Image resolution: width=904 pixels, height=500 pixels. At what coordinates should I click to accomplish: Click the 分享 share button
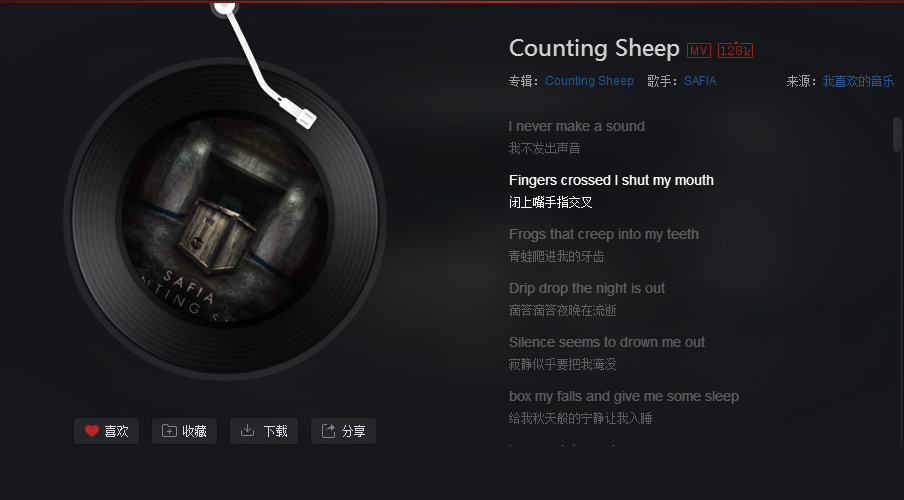tap(344, 431)
